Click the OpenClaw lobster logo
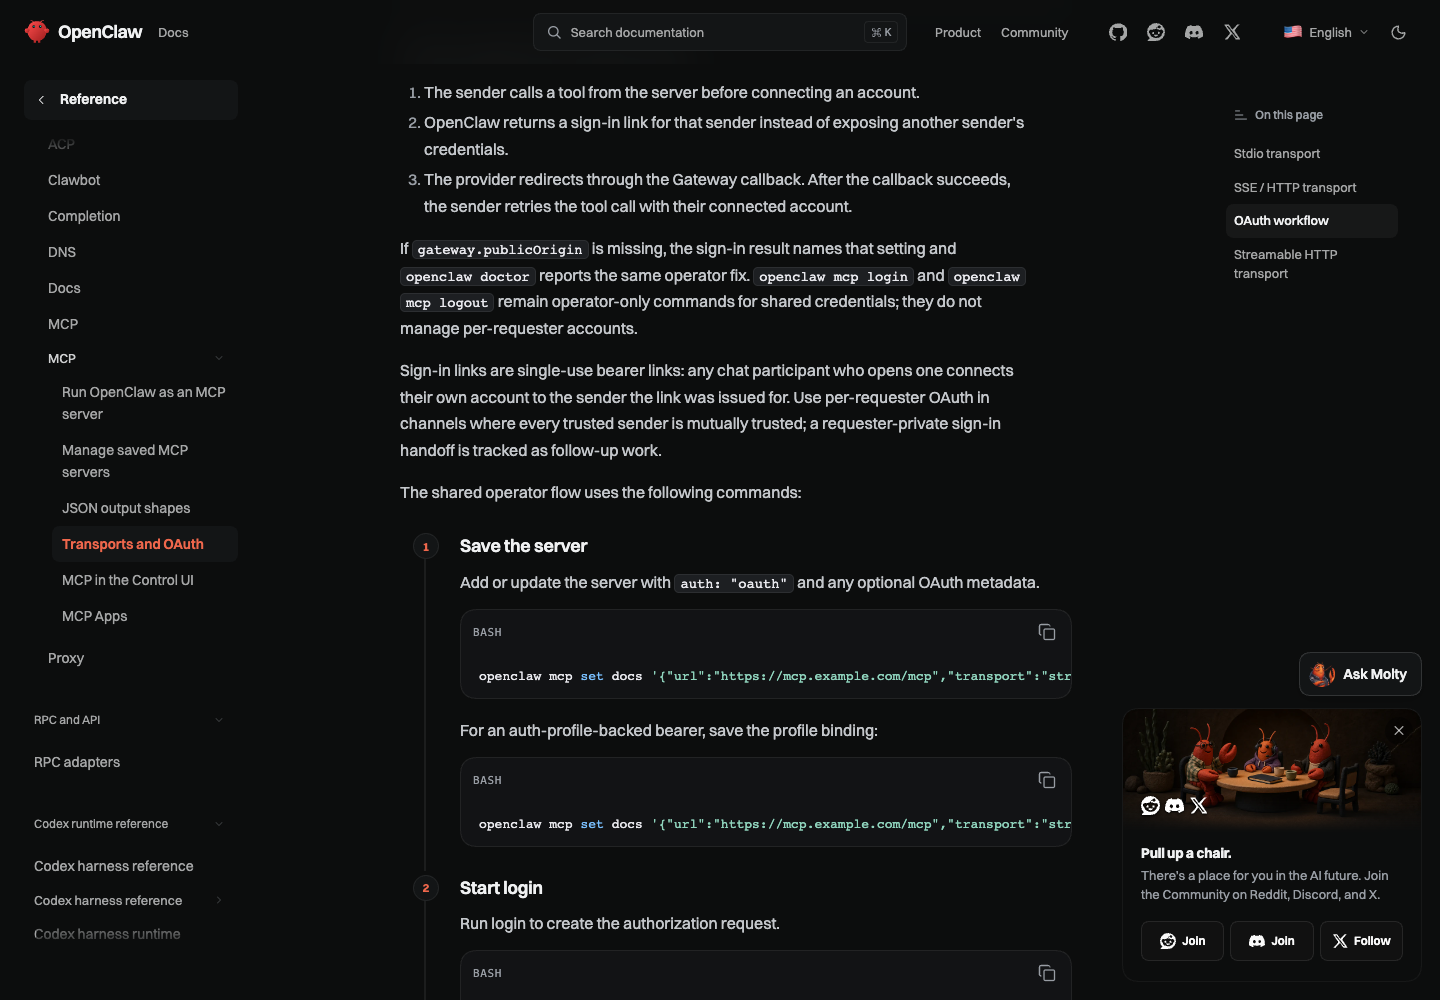The height and width of the screenshot is (1000, 1440). (37, 32)
